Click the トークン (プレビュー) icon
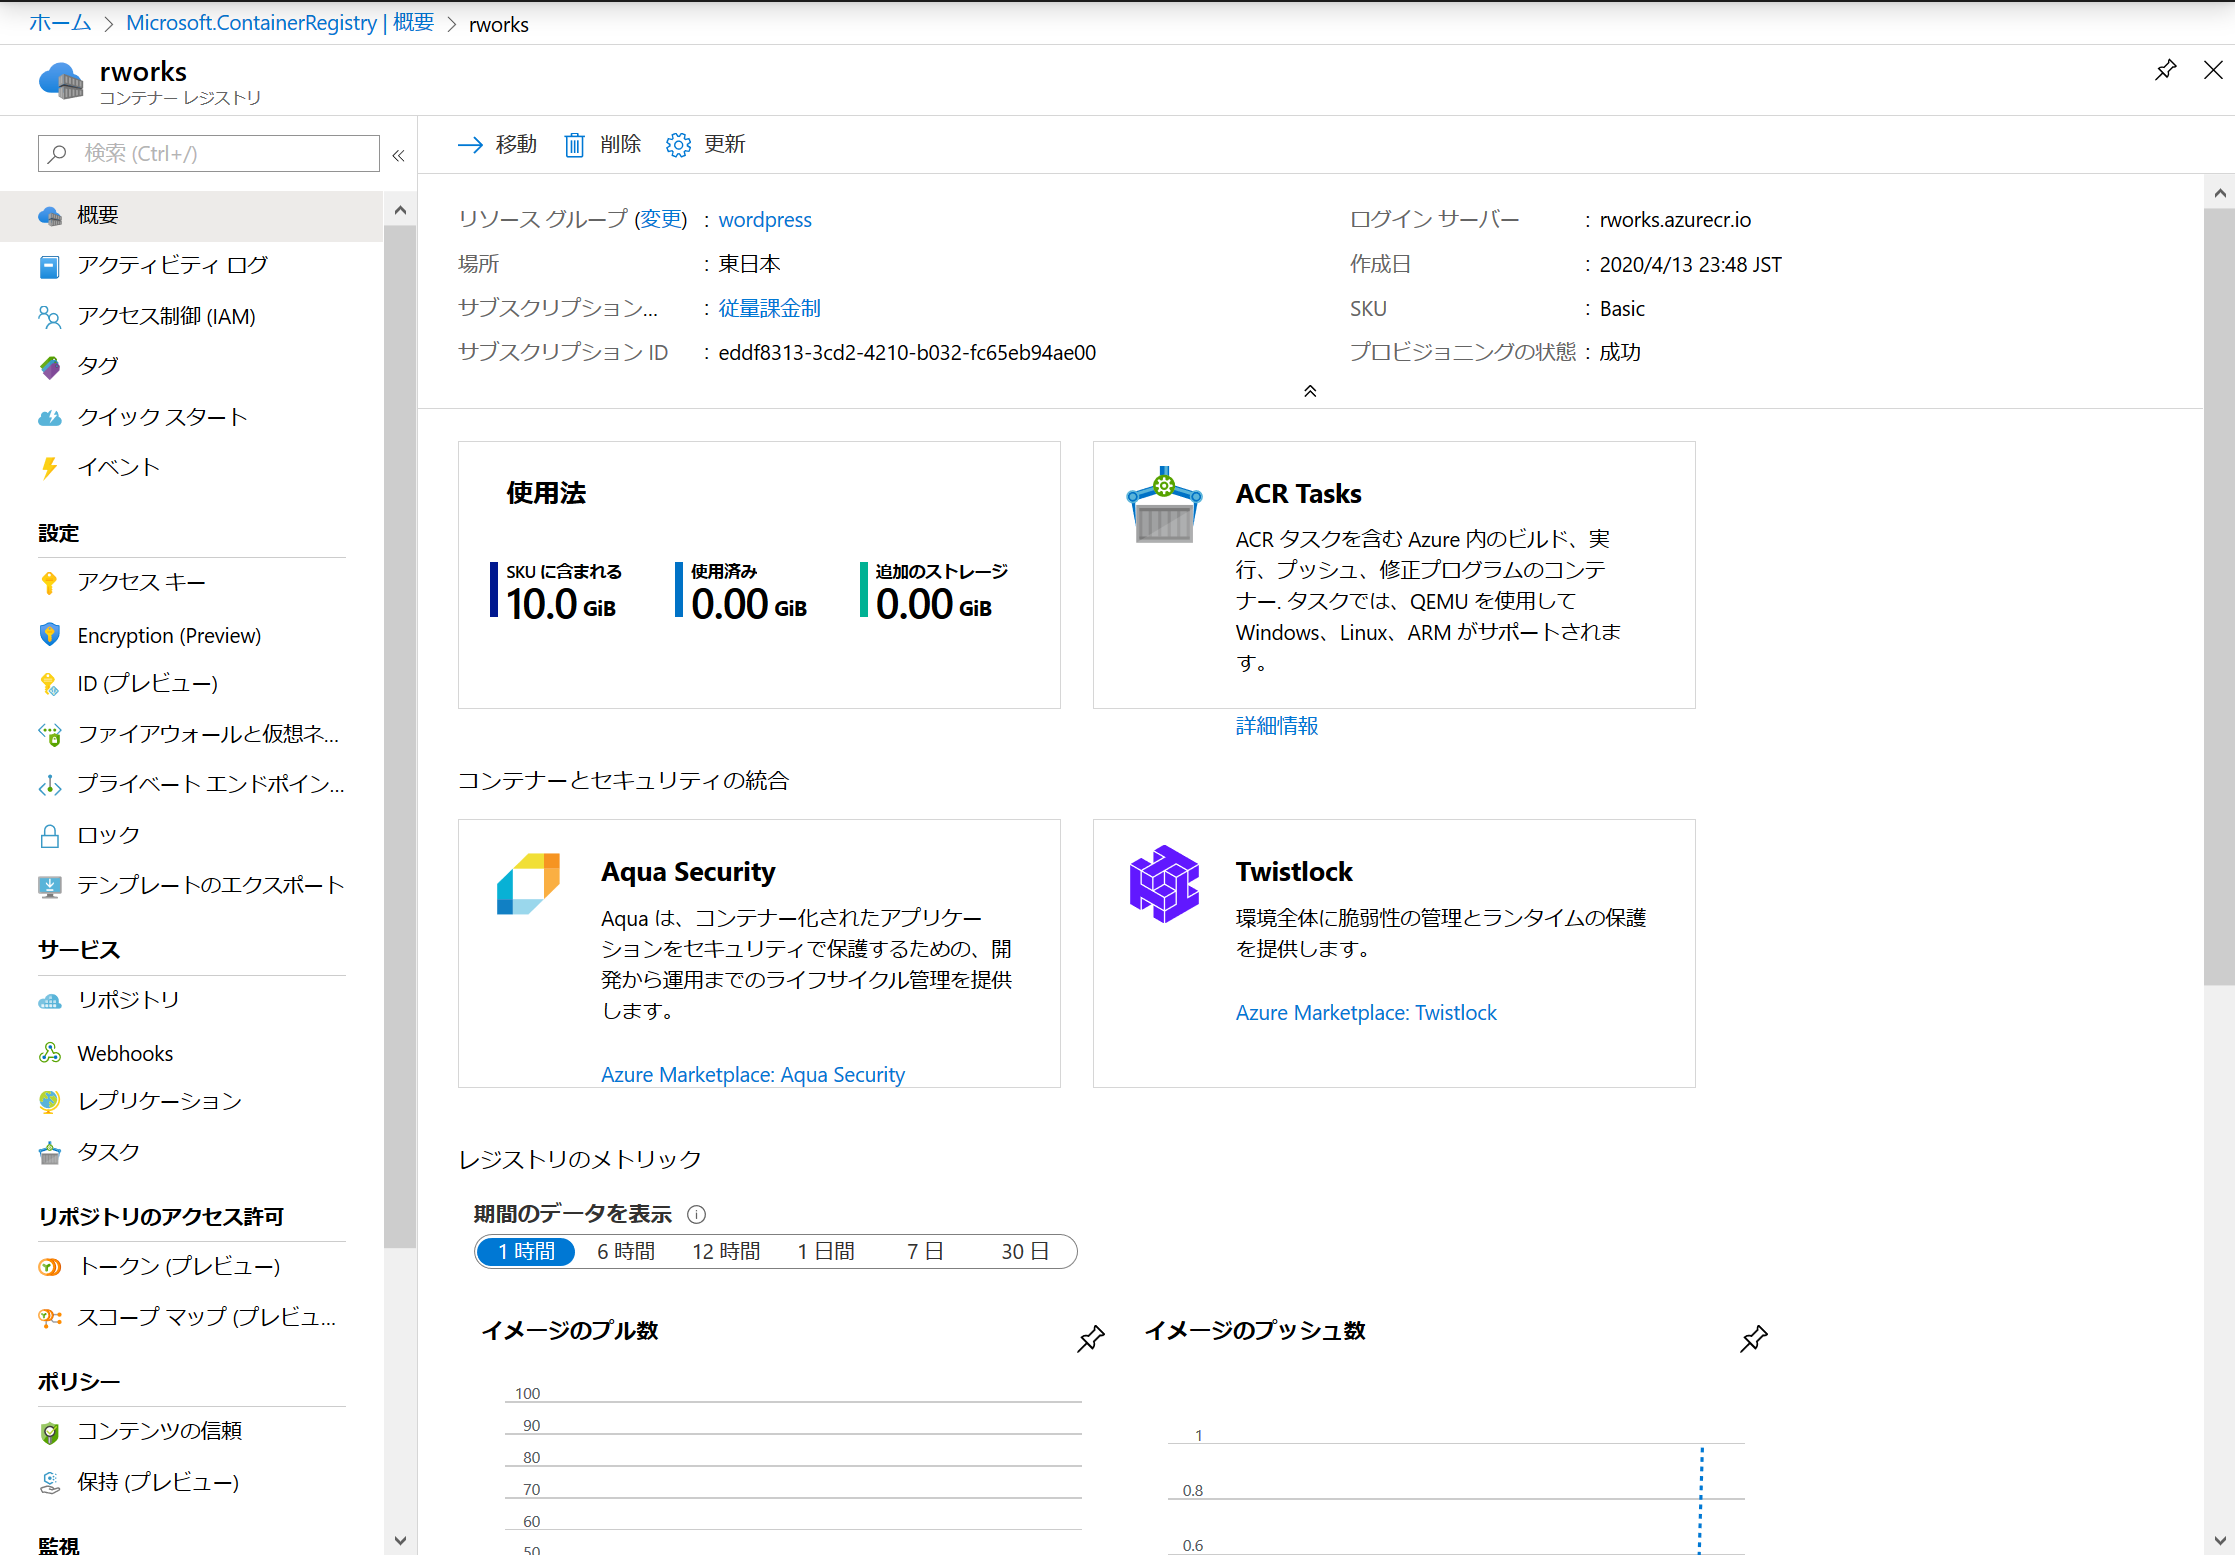The image size is (2235, 1555). [49, 1267]
